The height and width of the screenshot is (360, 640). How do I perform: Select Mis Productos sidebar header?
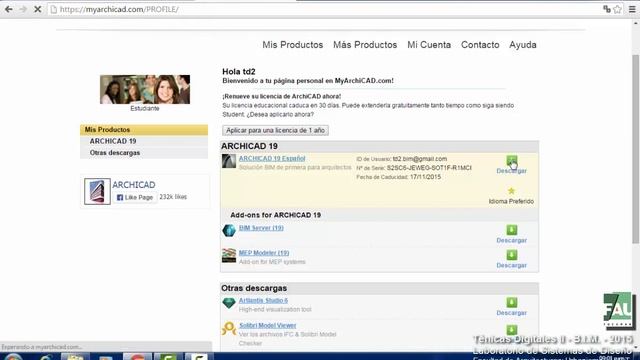click(144, 130)
